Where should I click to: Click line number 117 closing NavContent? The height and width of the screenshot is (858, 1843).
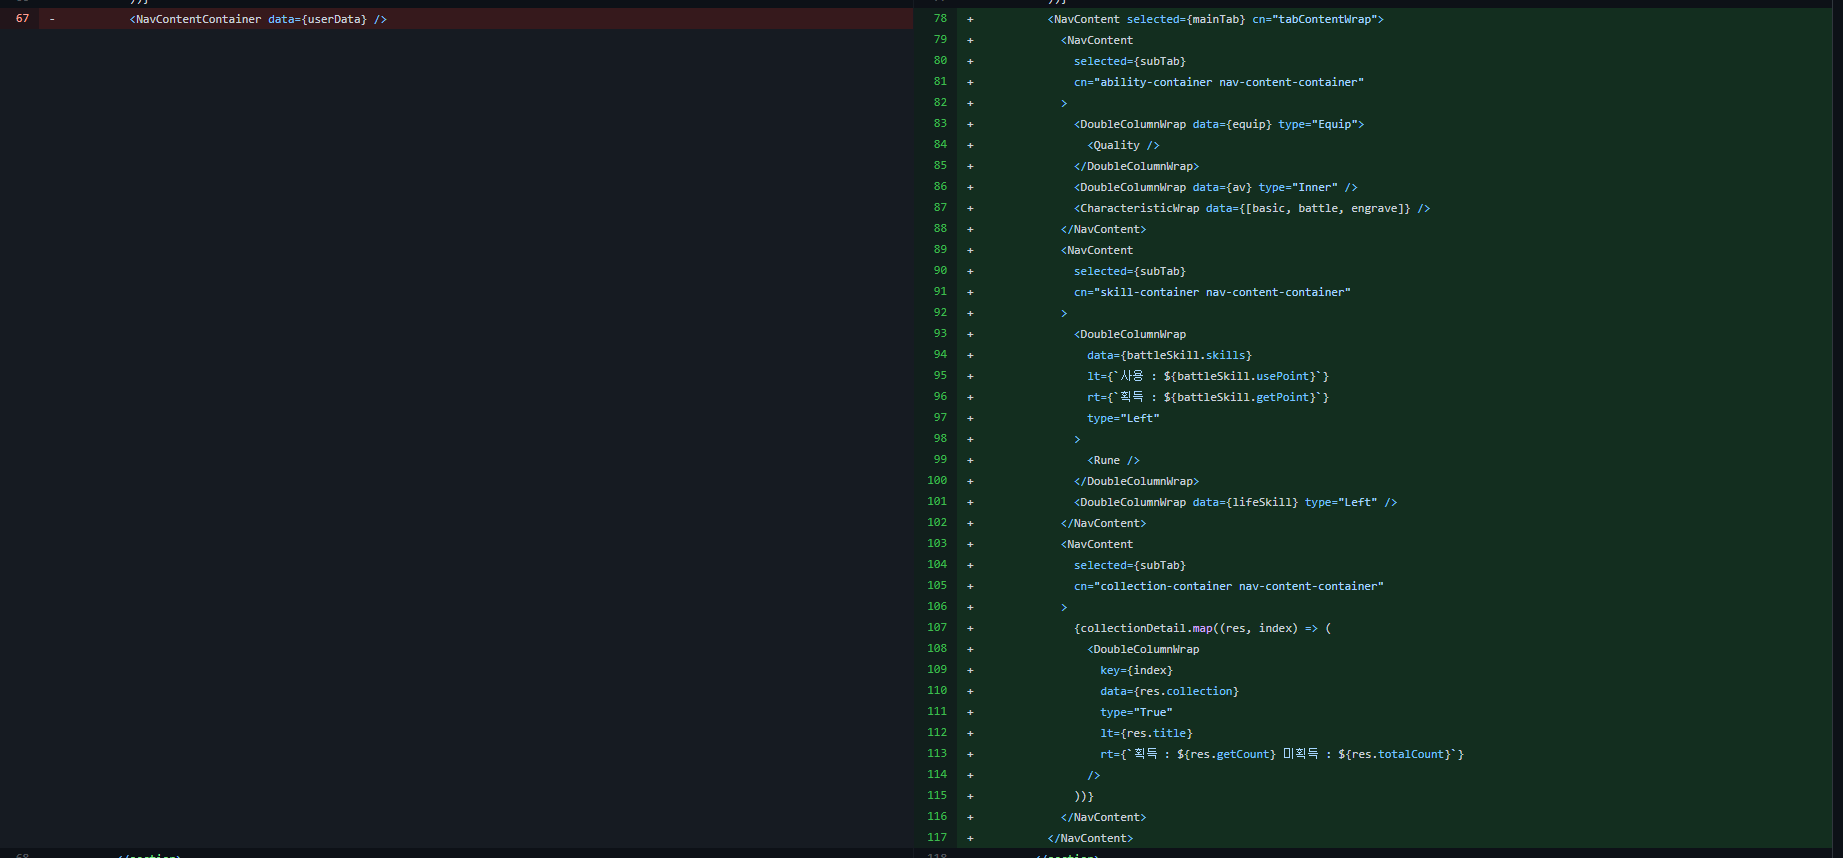(937, 838)
